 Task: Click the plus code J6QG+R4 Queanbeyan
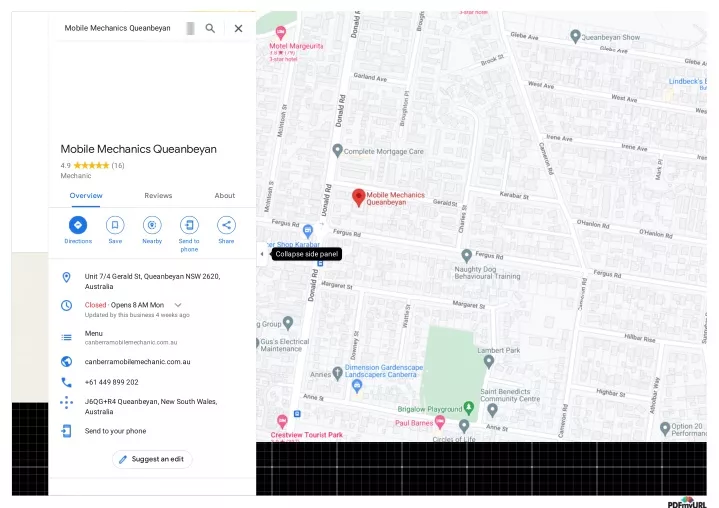coord(151,407)
